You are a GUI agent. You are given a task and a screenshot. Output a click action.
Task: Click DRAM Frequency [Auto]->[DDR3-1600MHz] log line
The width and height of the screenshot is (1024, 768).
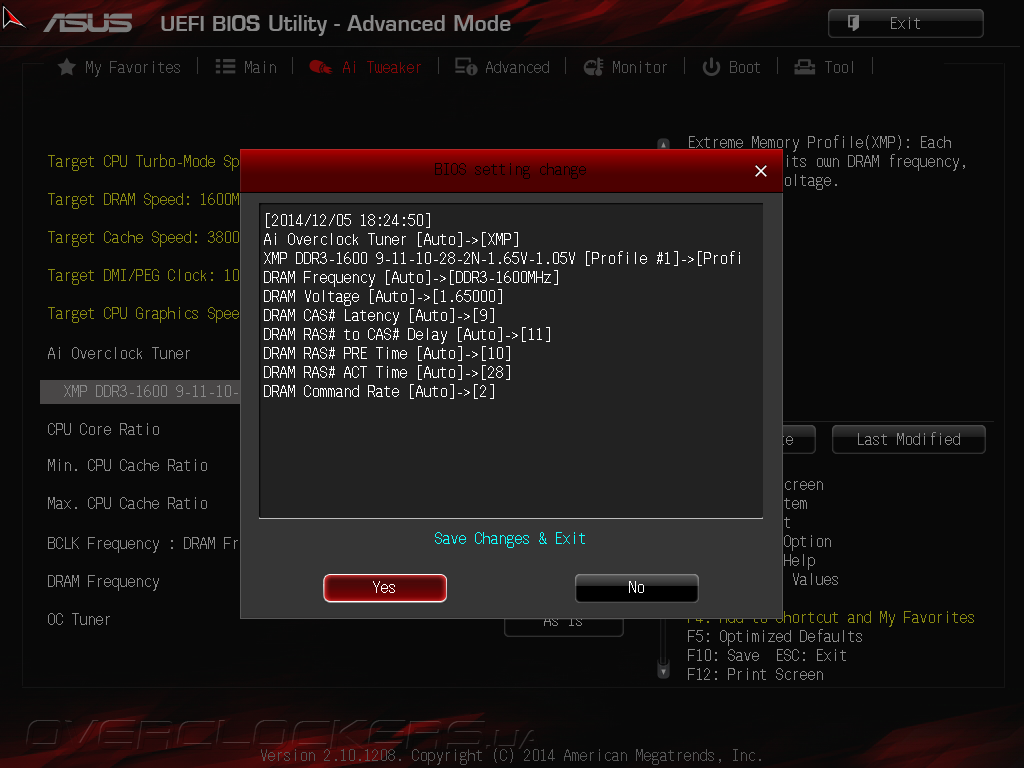point(411,278)
